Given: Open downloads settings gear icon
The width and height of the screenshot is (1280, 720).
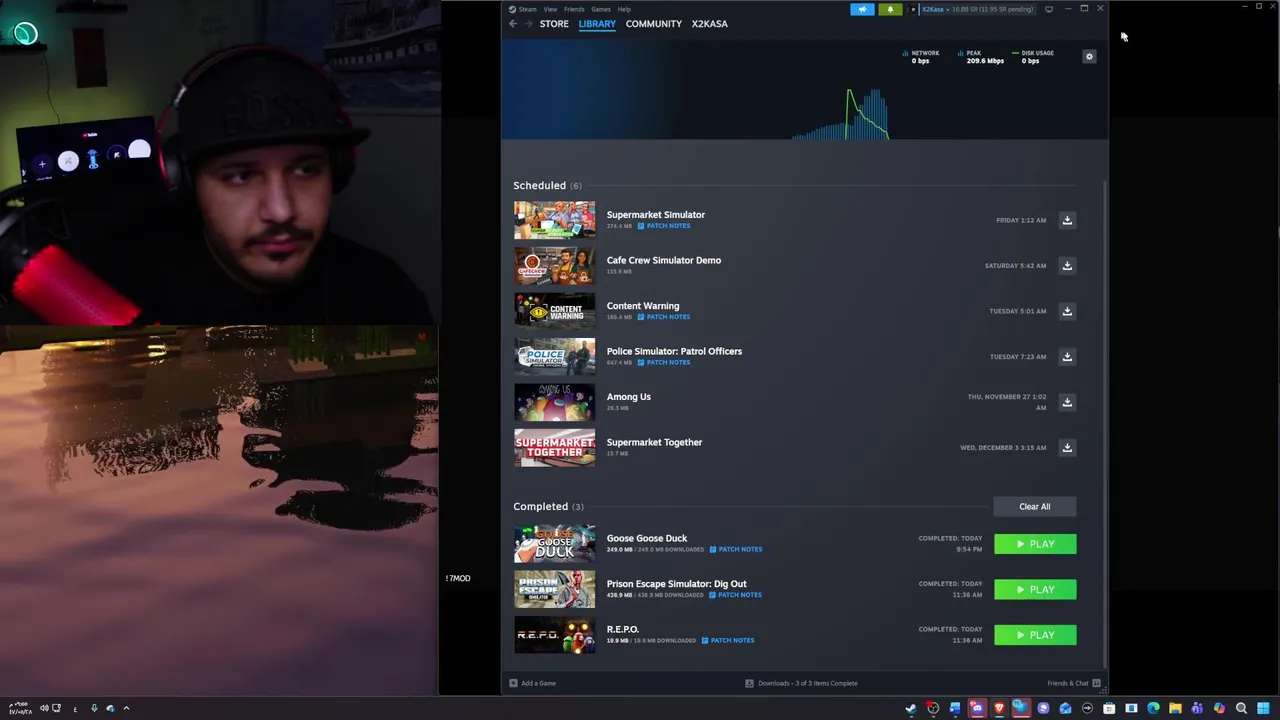Looking at the screenshot, I should [1089, 57].
